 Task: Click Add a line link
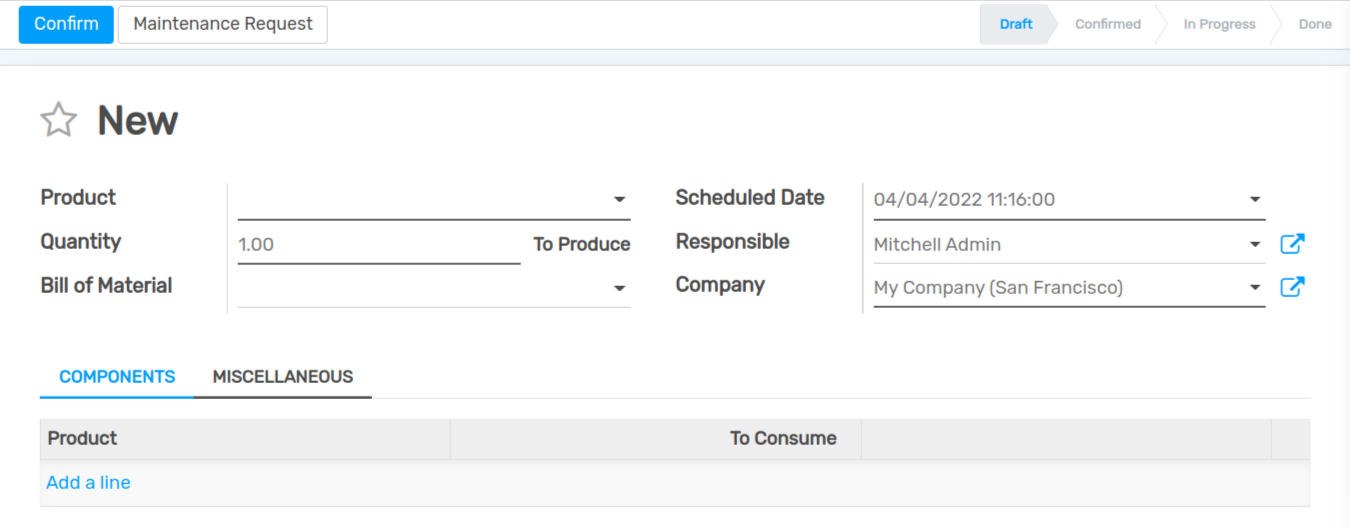click(x=88, y=483)
